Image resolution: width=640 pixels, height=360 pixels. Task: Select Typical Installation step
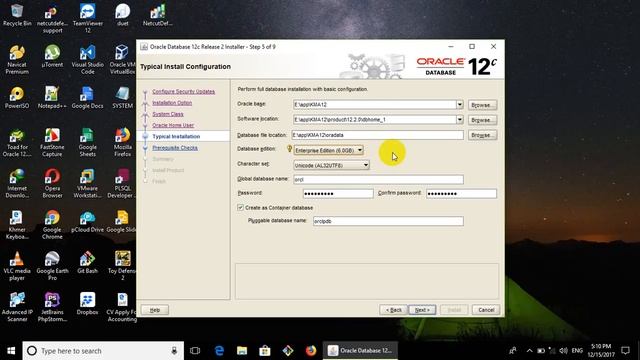(176, 136)
